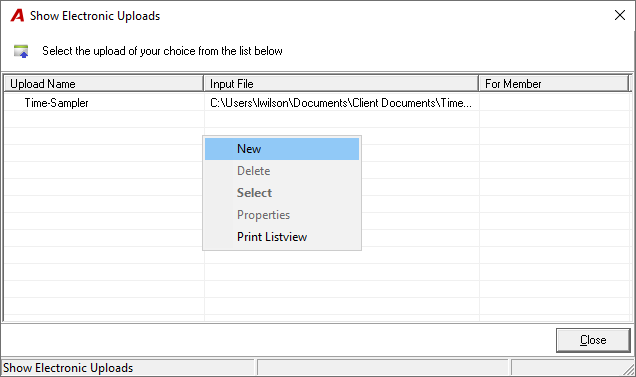Click the red application logo in title bar
Viewport: 636px width, 377px height.
pyautogui.click(x=17, y=16)
